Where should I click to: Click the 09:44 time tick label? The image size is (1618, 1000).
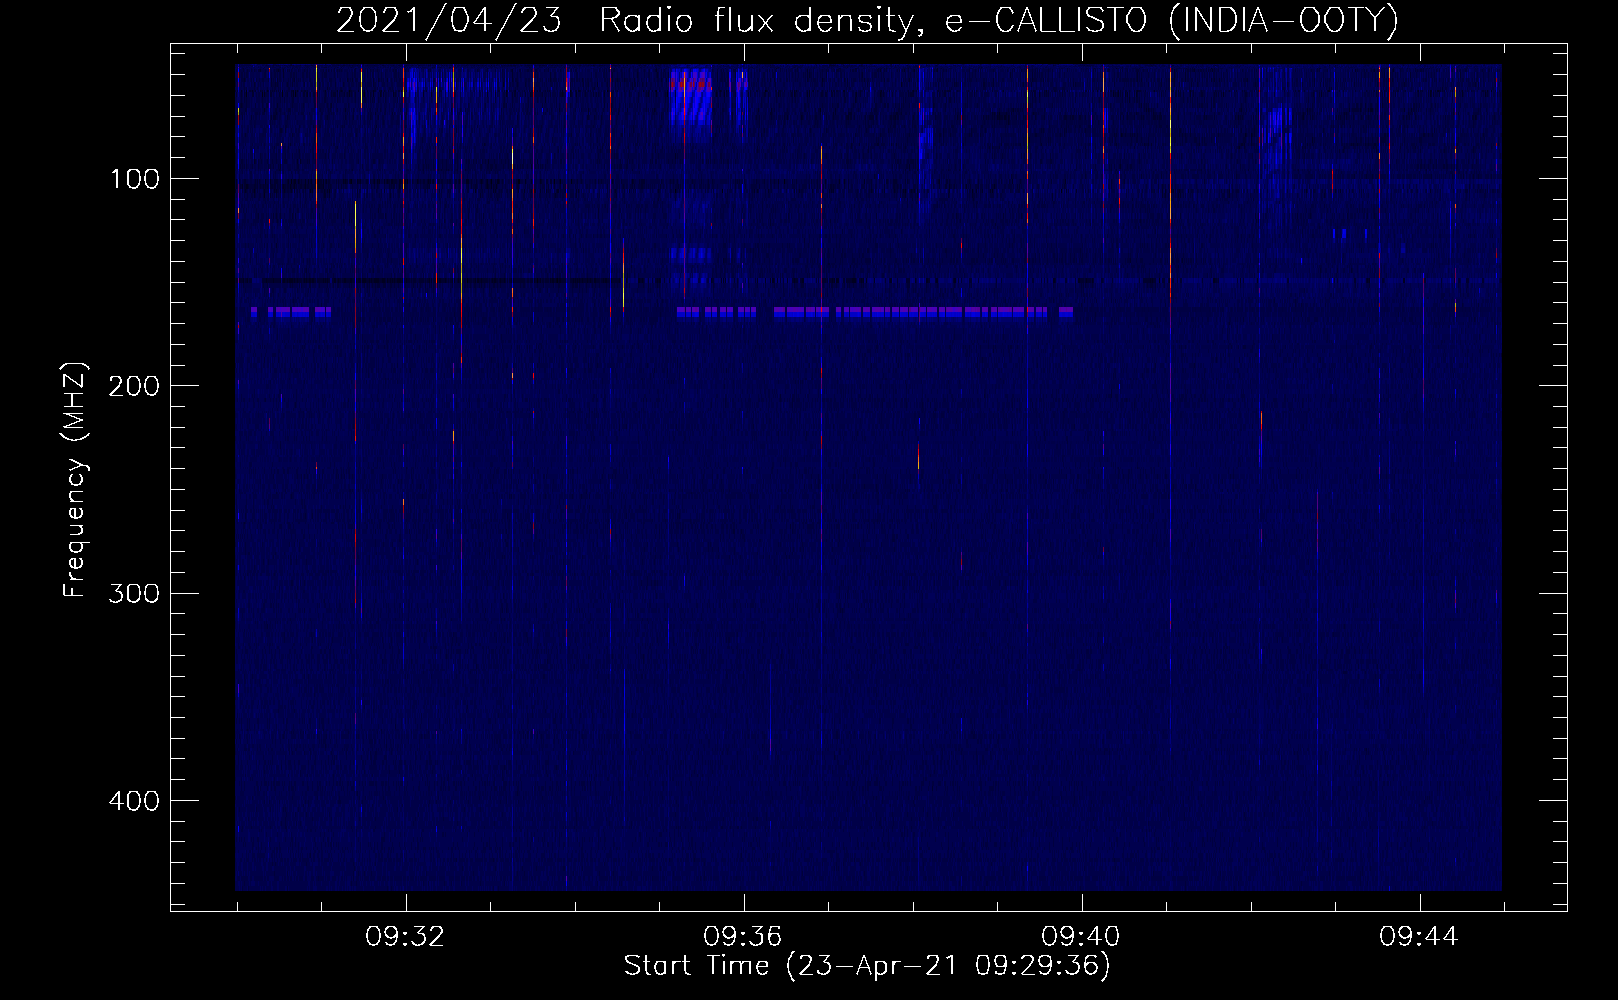click(x=1419, y=937)
